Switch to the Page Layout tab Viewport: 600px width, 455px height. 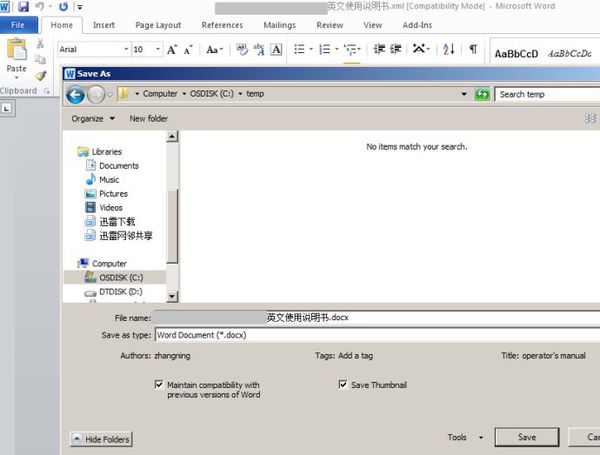point(158,25)
